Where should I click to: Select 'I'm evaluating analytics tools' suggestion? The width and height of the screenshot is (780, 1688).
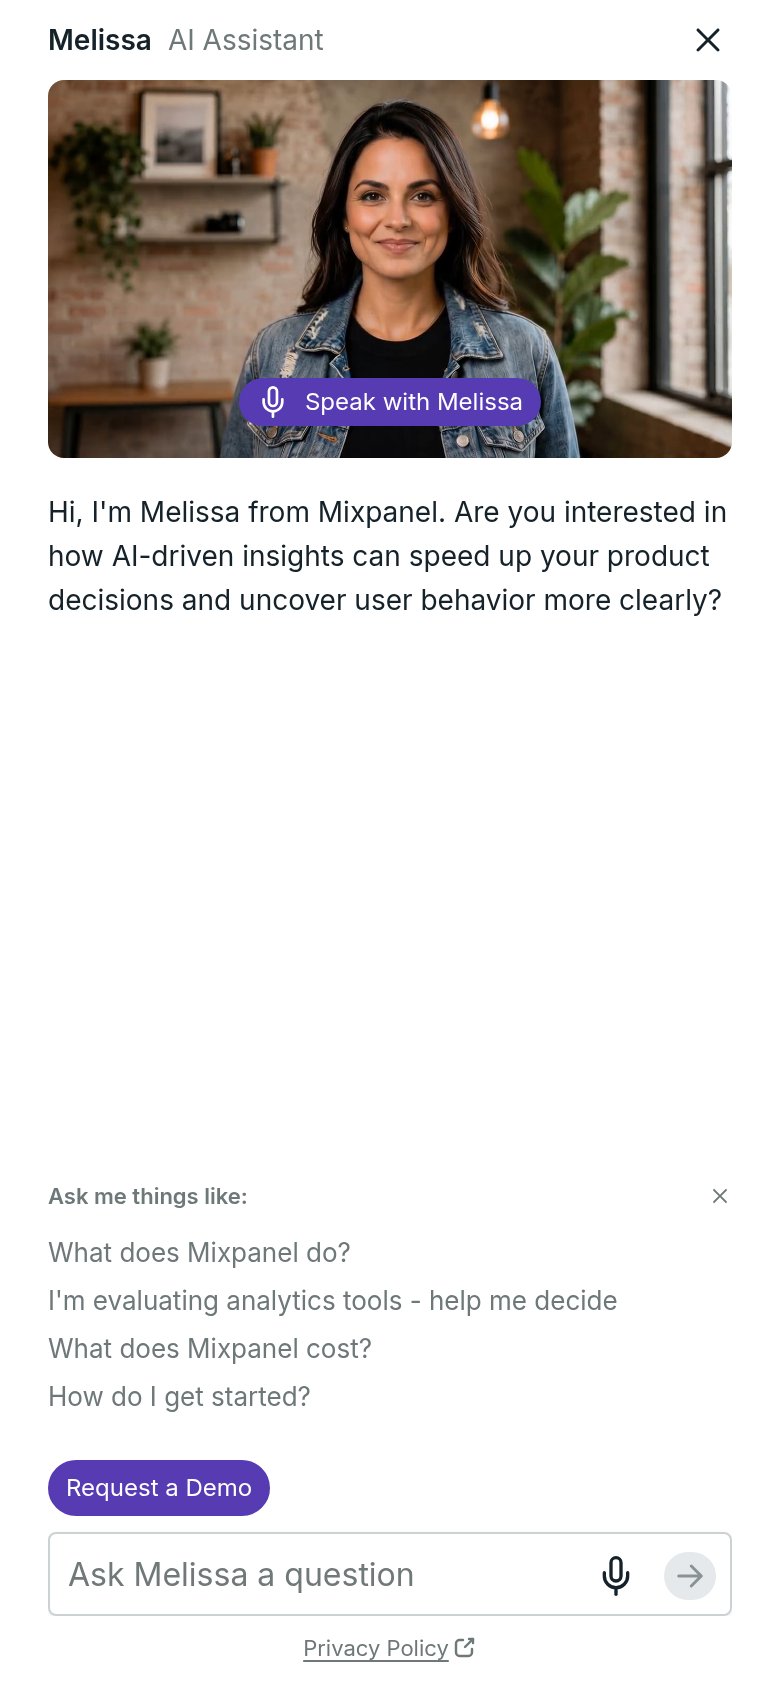pos(333,1301)
